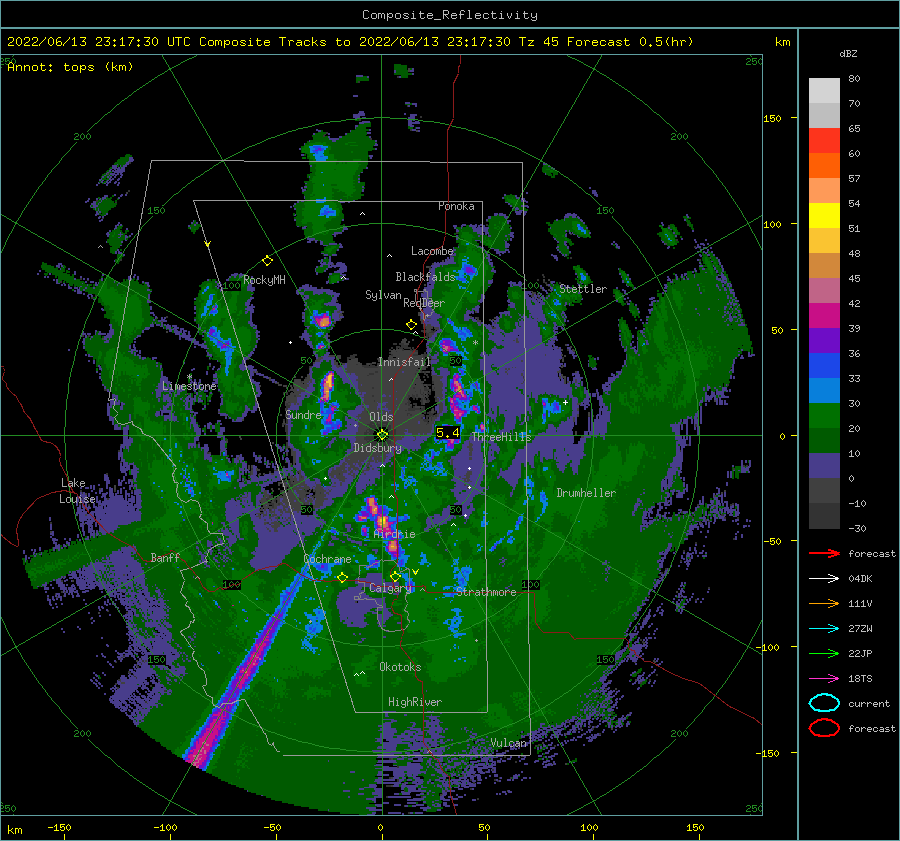This screenshot has height=841, width=900.
Task: Click the cyan current ellipse legend icon
Action: coord(824,703)
